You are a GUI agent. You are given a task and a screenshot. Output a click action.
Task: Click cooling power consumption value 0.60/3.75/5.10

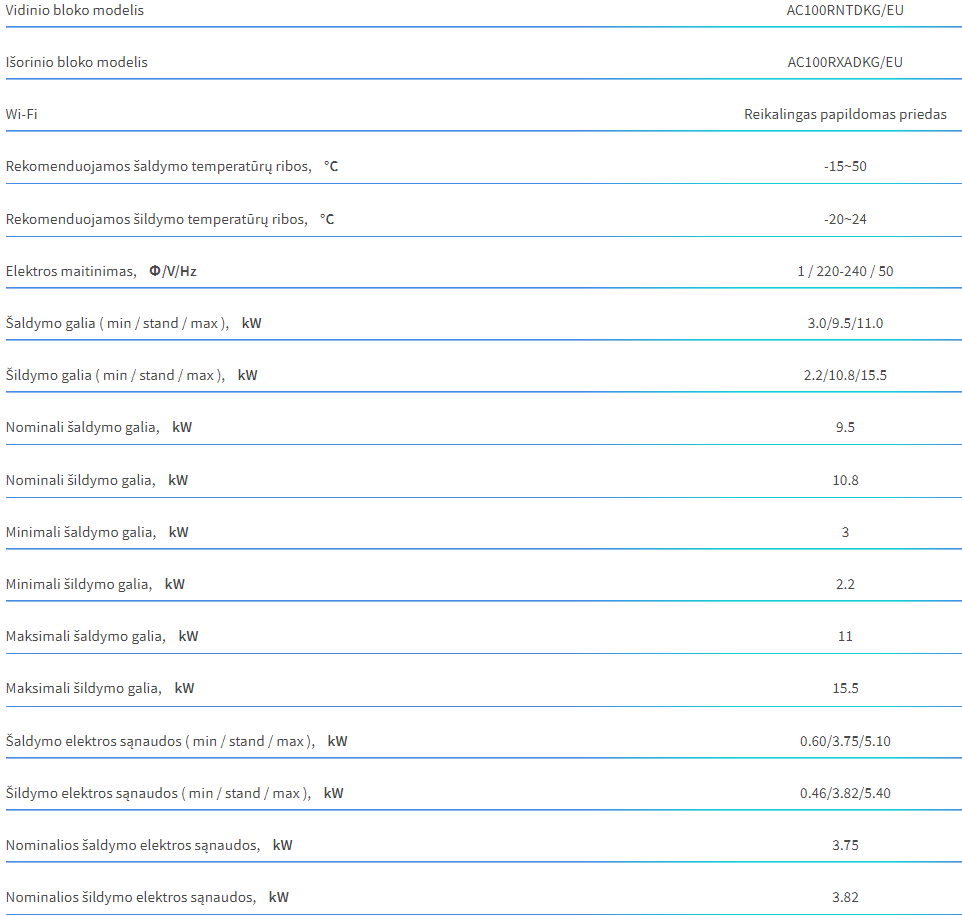coord(845,742)
